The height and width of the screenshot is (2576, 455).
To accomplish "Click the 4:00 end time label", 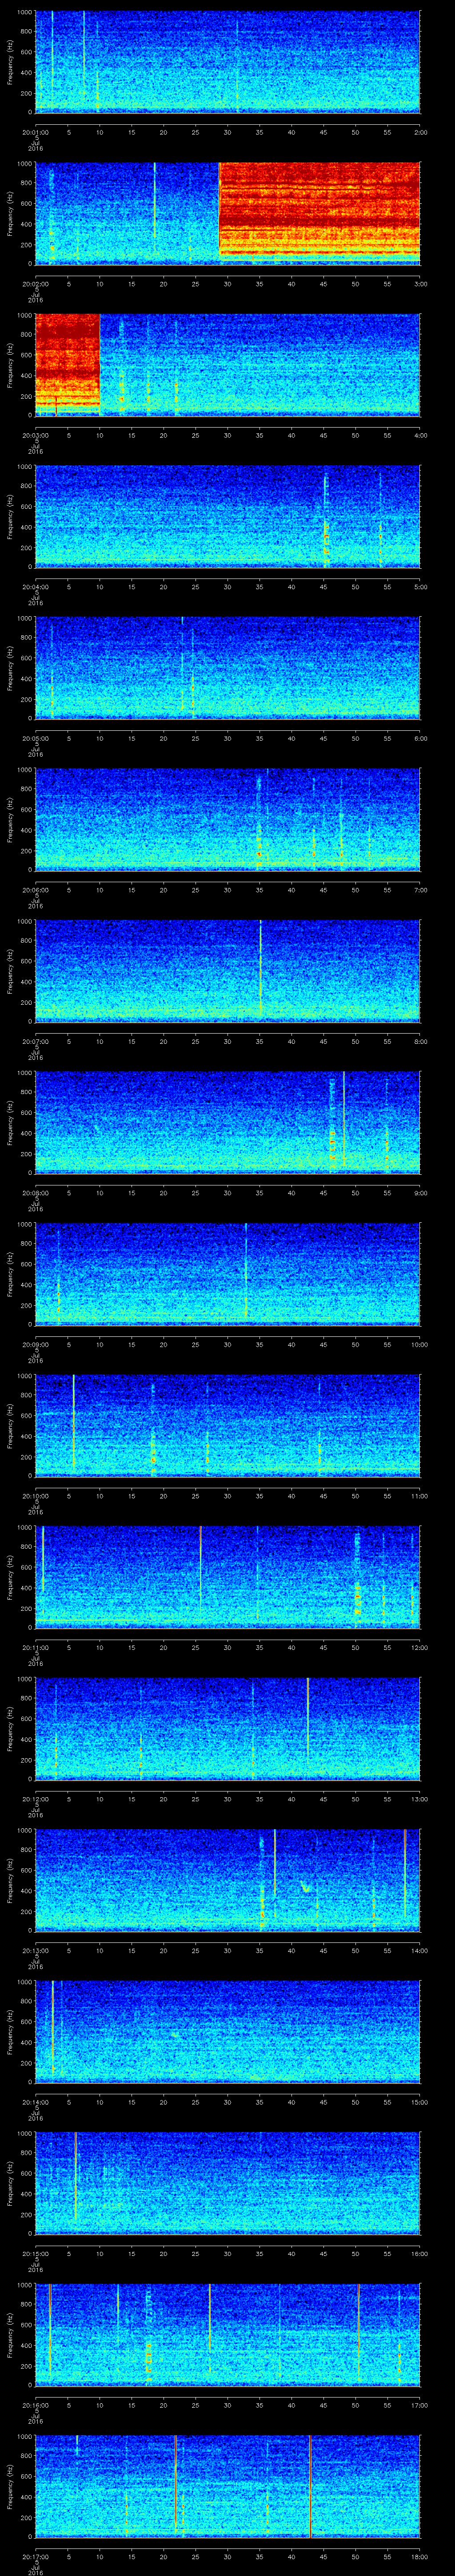I will pos(420,435).
